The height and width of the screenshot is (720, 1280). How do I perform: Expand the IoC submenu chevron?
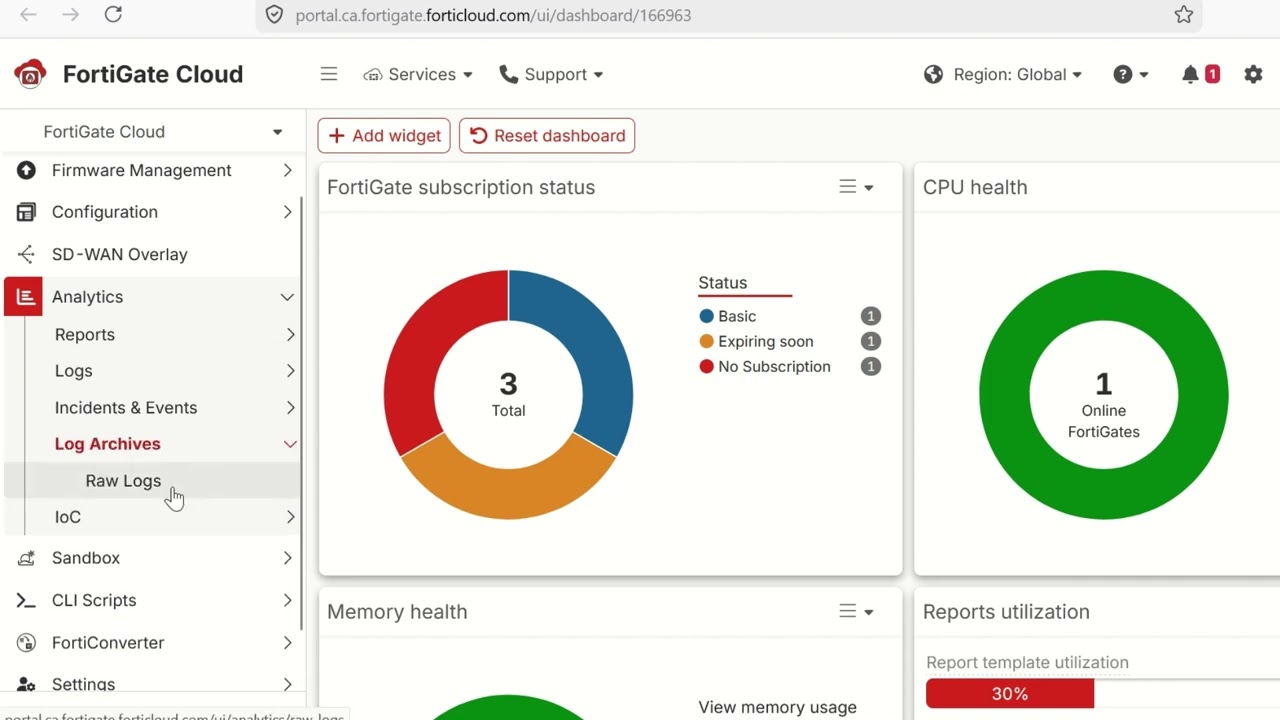coord(290,517)
